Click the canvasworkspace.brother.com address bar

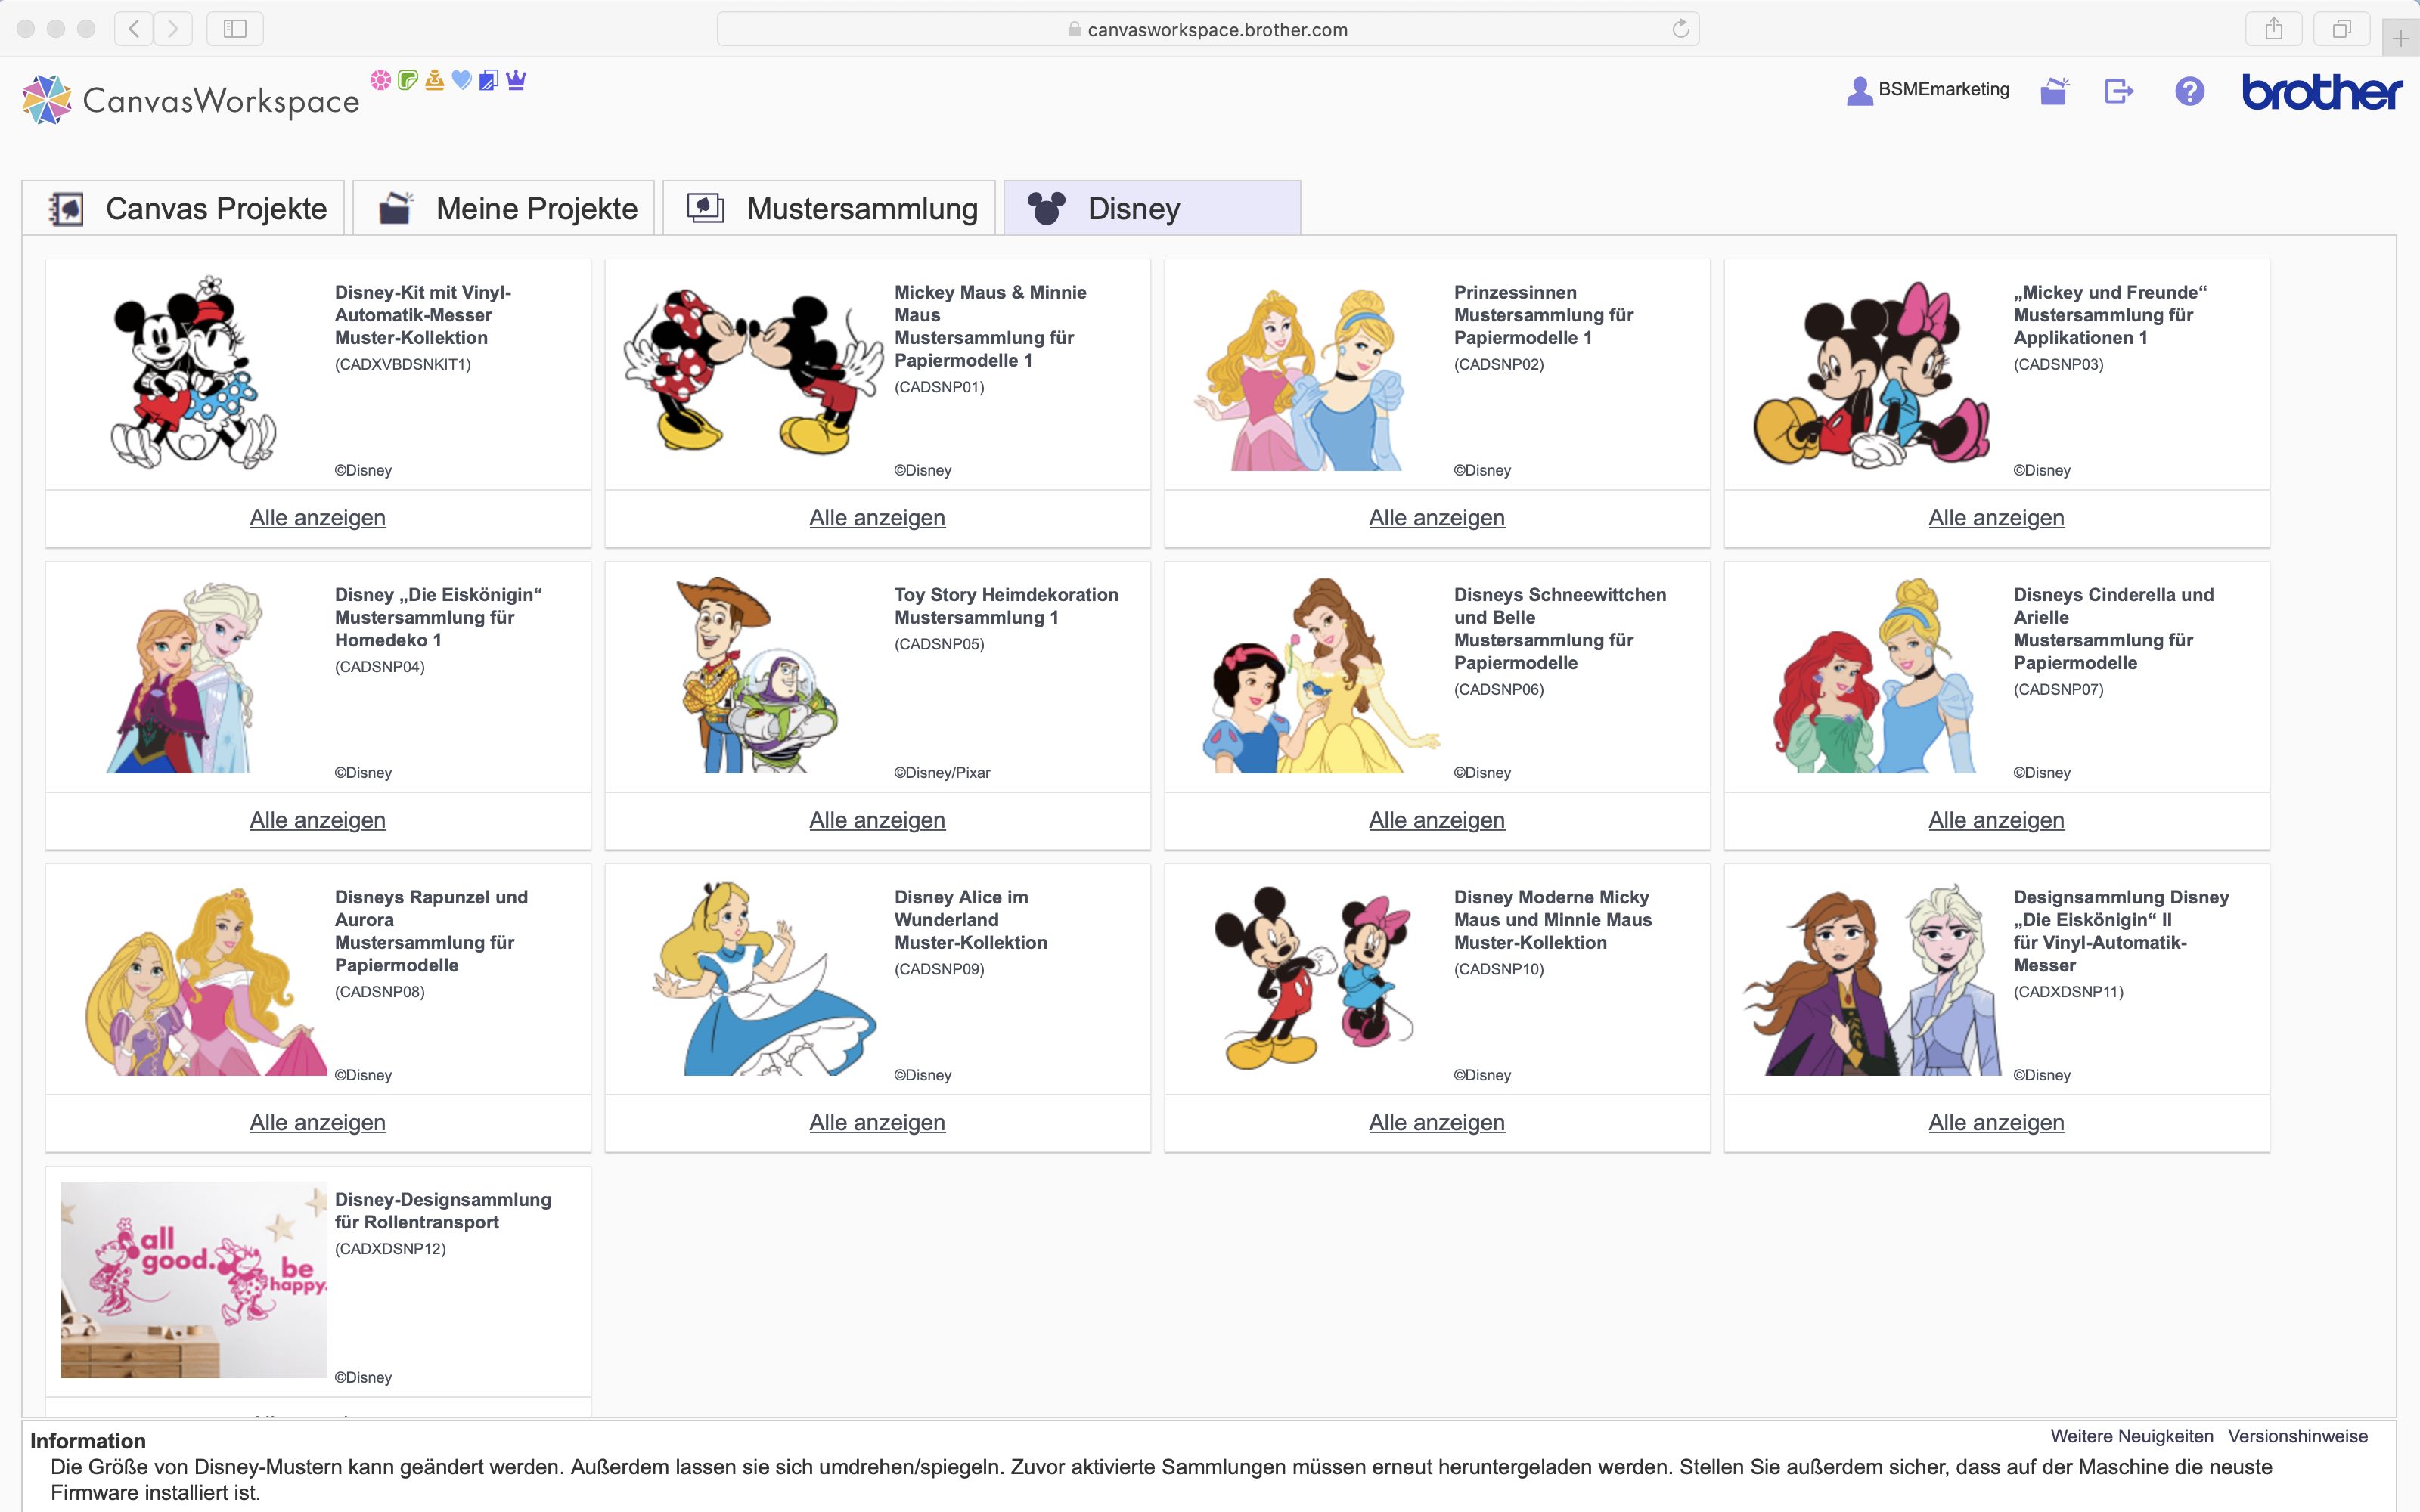tap(1208, 29)
